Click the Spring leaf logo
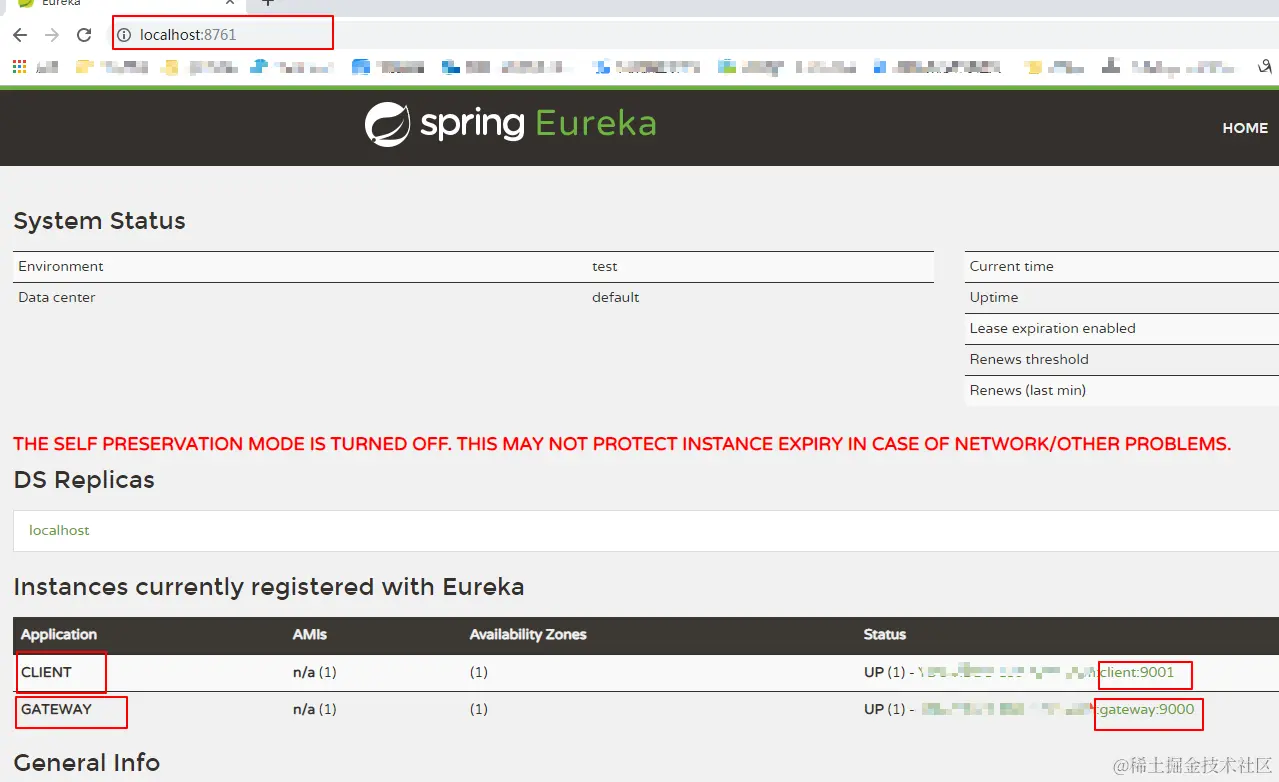The image size is (1279, 782). [x=387, y=124]
